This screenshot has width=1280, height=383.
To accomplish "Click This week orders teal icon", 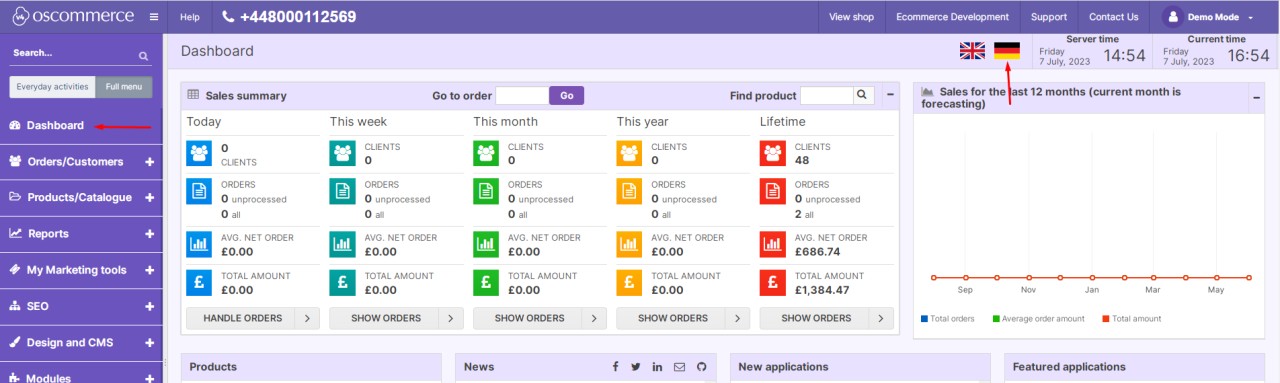I will [343, 191].
